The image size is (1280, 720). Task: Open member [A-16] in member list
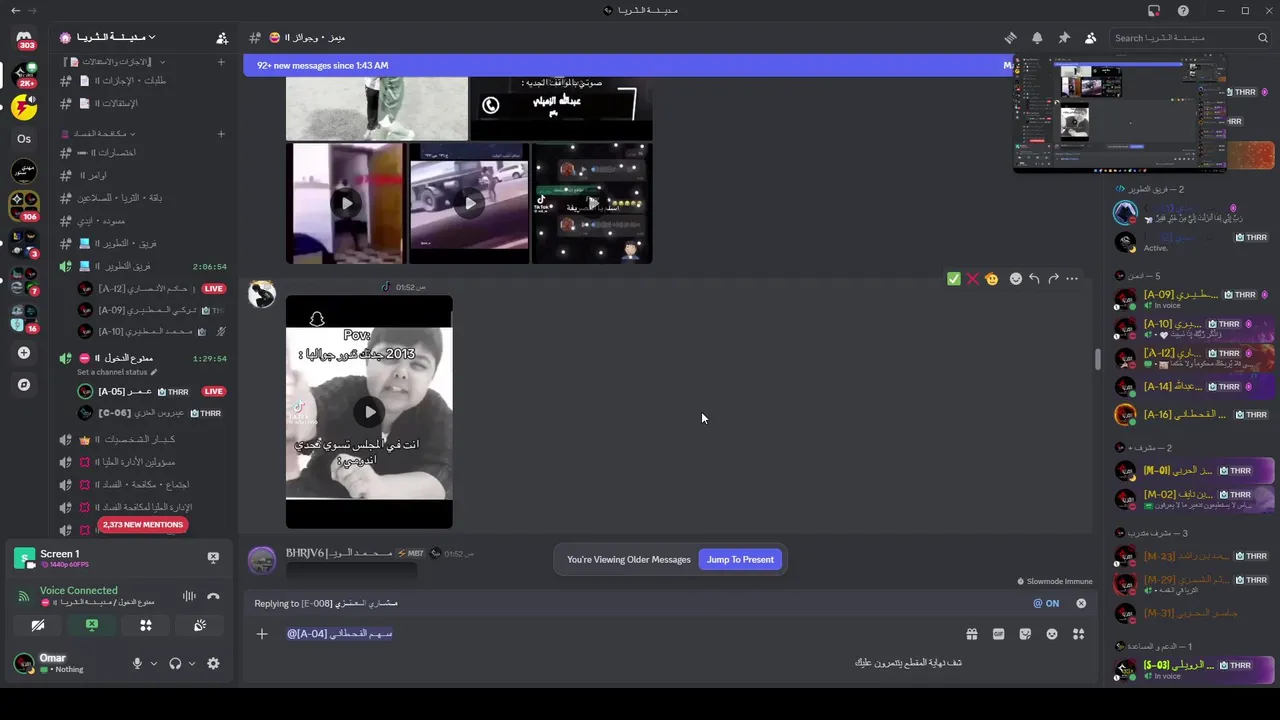click(1192, 414)
